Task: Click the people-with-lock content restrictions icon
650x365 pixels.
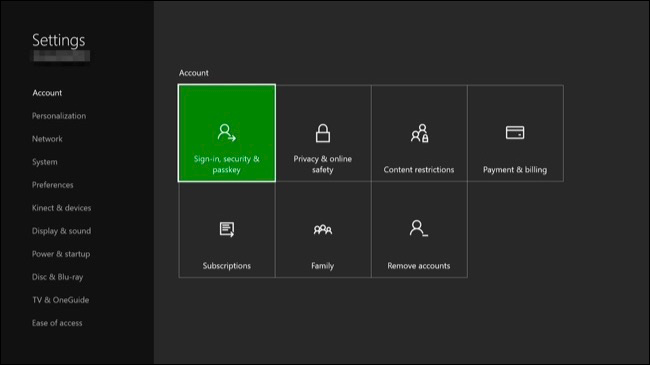Action: (420, 133)
